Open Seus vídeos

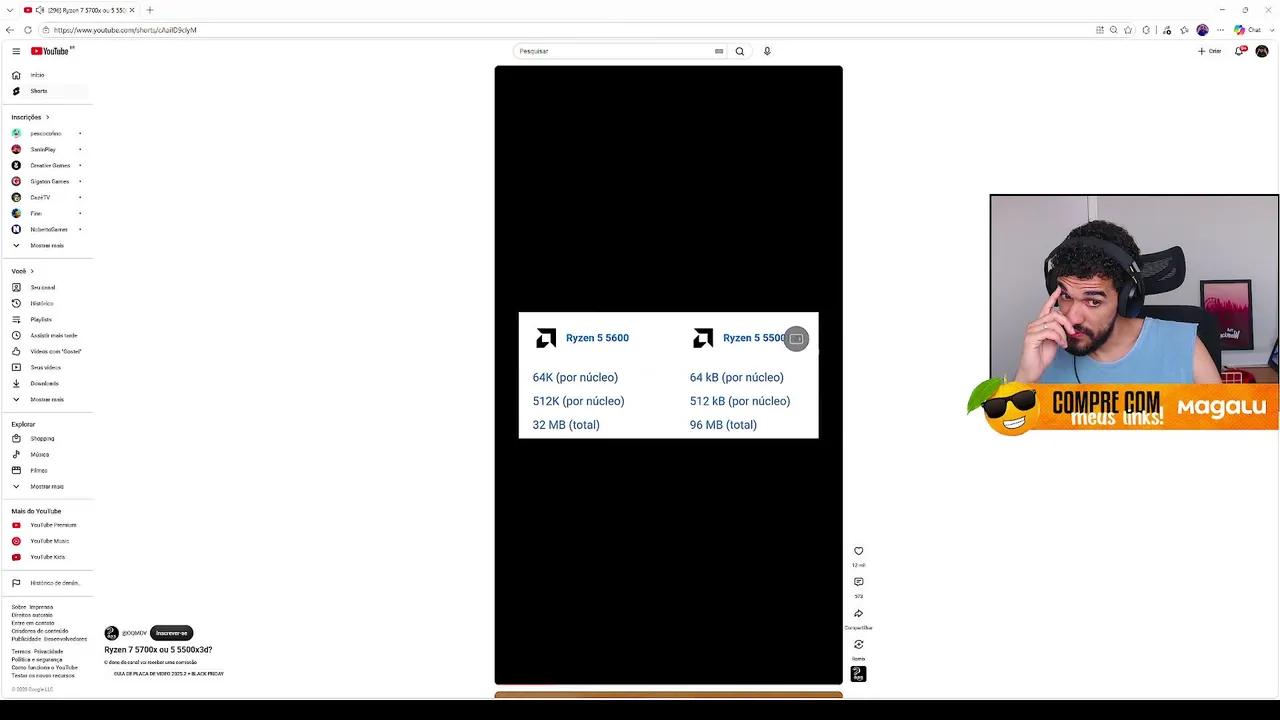45,367
